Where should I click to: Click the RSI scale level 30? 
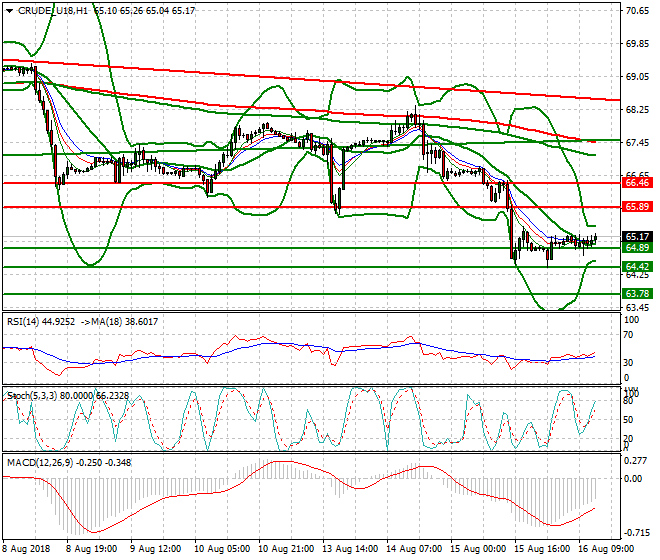628,363
